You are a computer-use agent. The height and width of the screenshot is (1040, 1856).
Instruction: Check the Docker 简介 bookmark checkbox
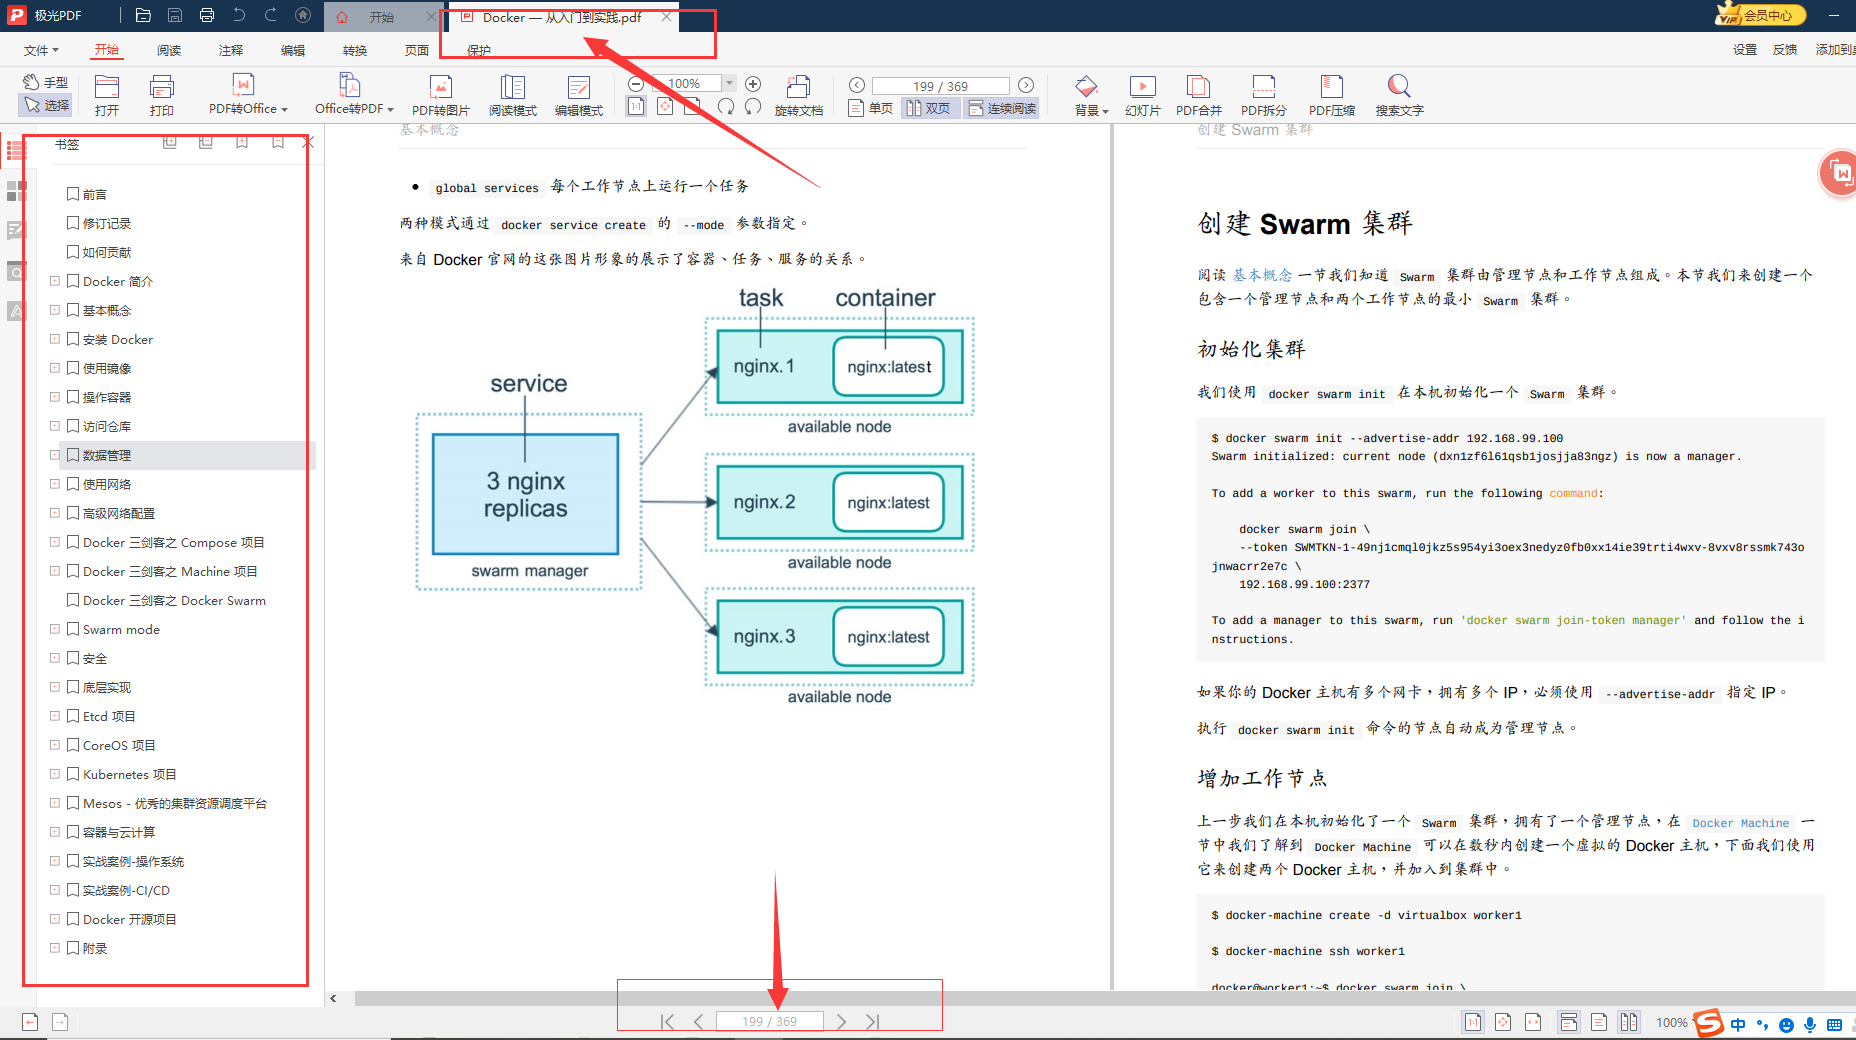pos(73,281)
